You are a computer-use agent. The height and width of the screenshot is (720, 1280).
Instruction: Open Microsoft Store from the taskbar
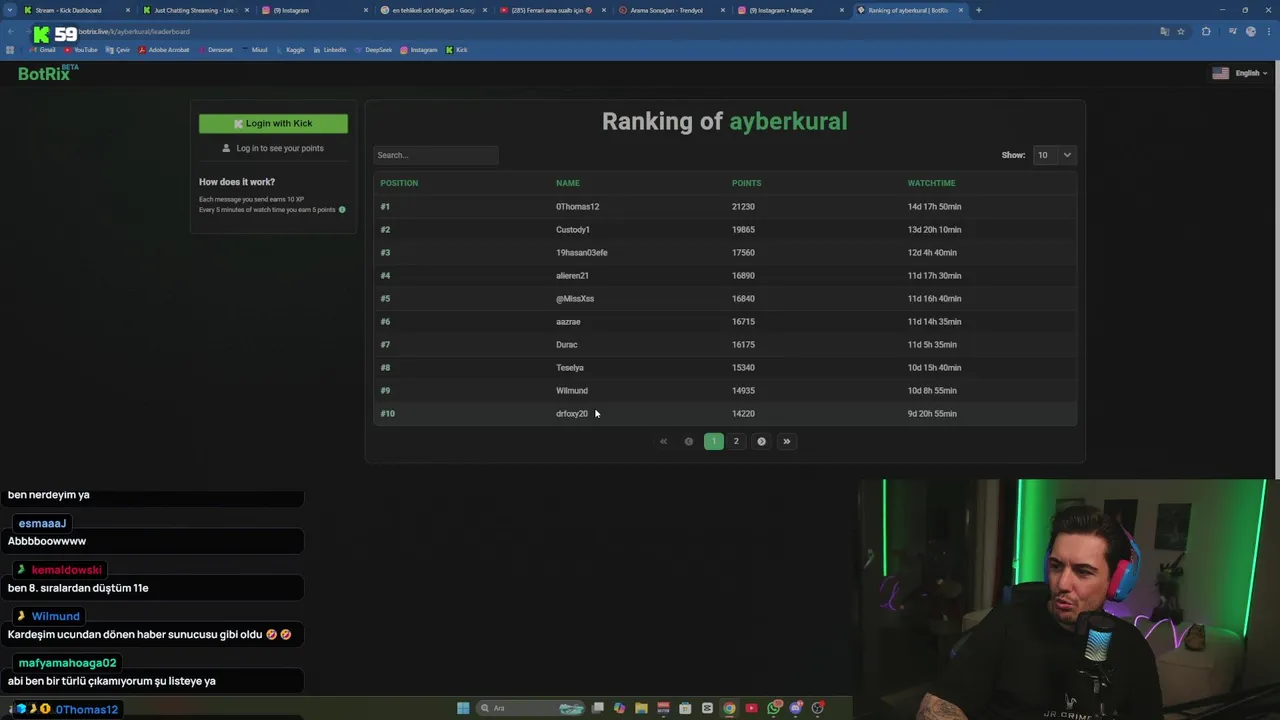(685, 708)
